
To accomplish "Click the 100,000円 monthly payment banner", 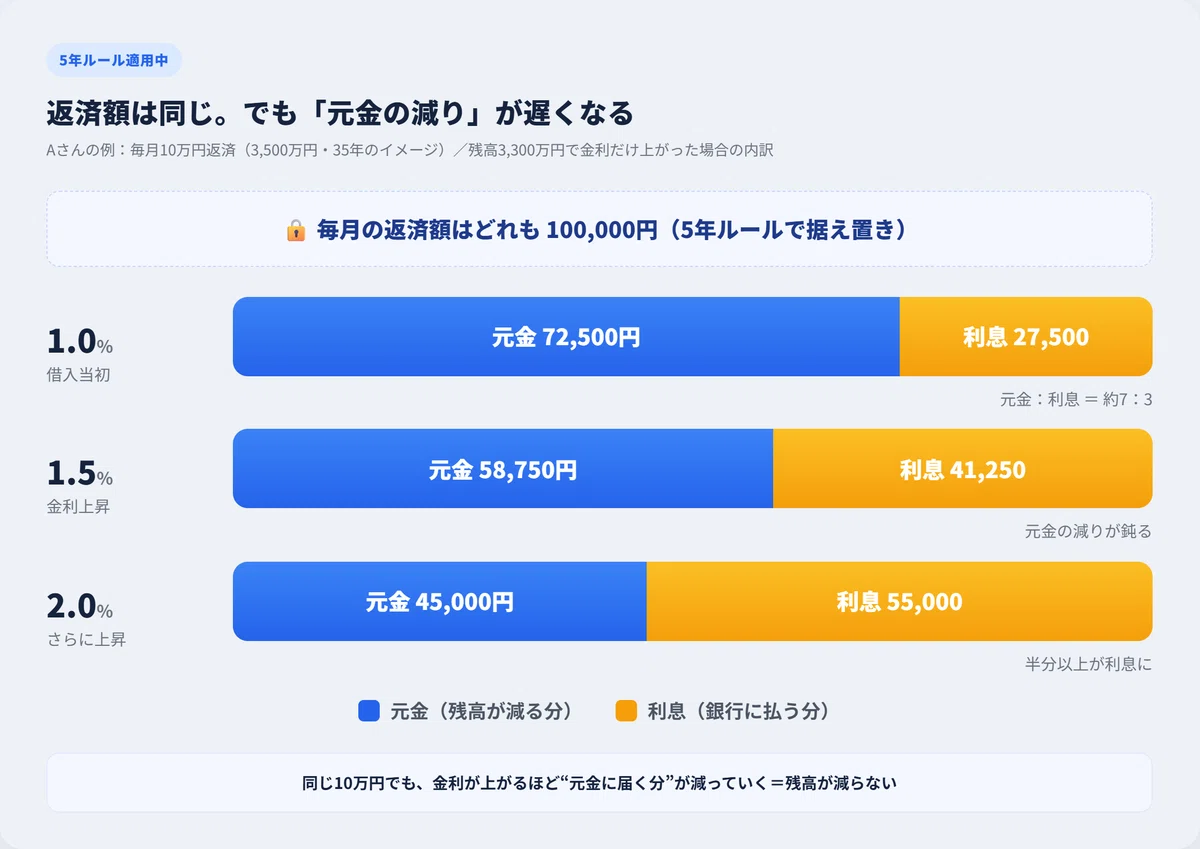I will (600, 229).
